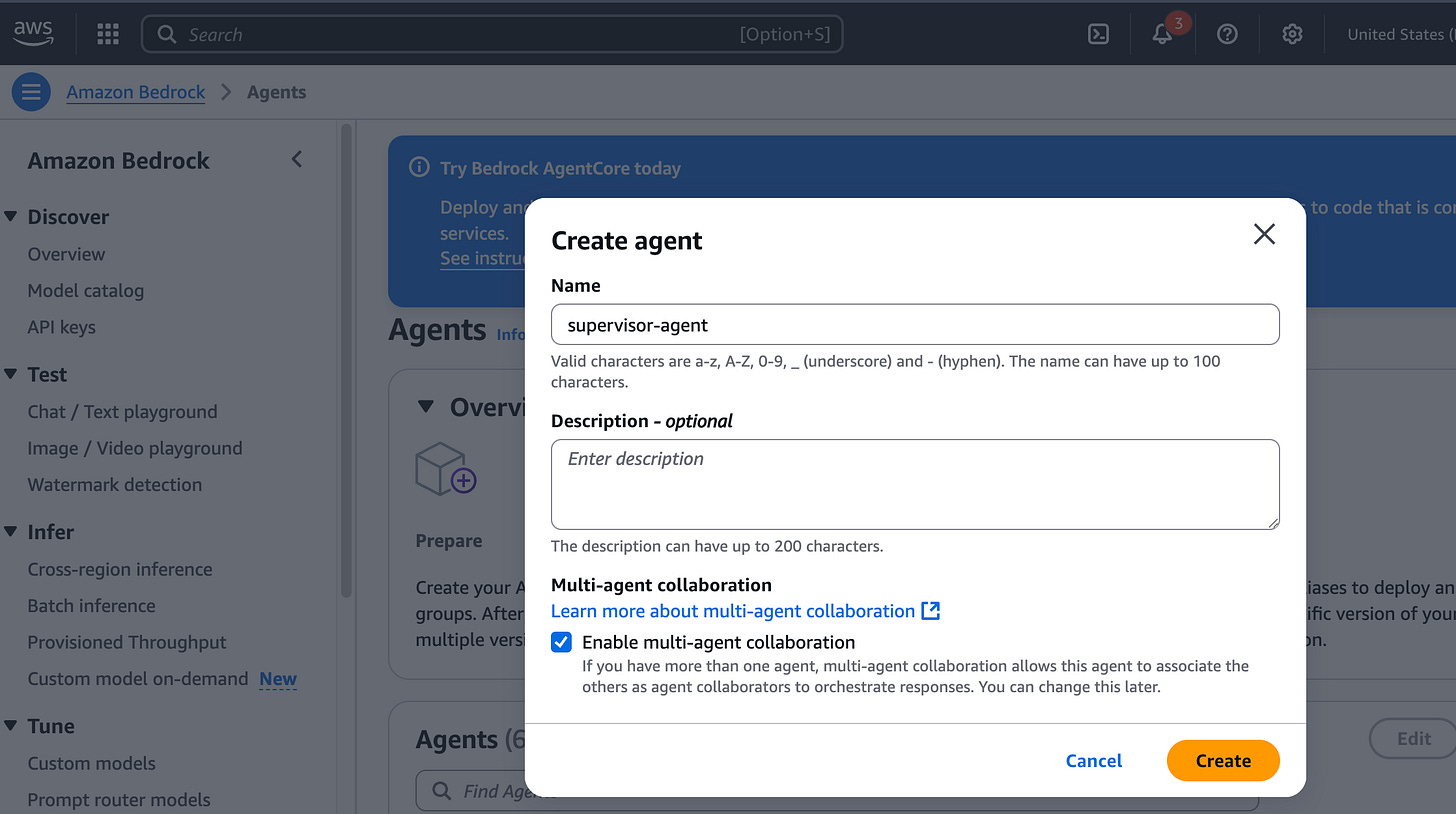Screen dimensions: 1456x814
Task: Click the Multi-agent collaboration section label
Action: (661, 585)
